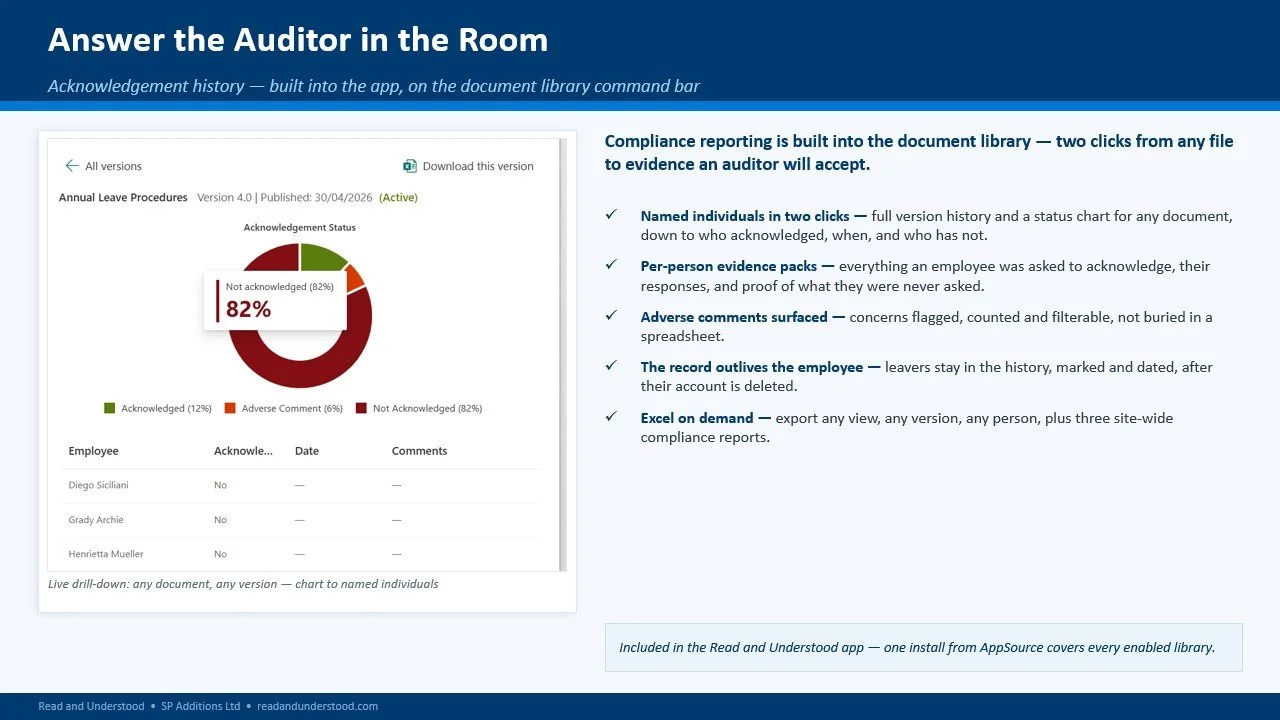This screenshot has height=720, width=1280.
Task: Select the Diego Siciliani row
Action: coord(300,485)
